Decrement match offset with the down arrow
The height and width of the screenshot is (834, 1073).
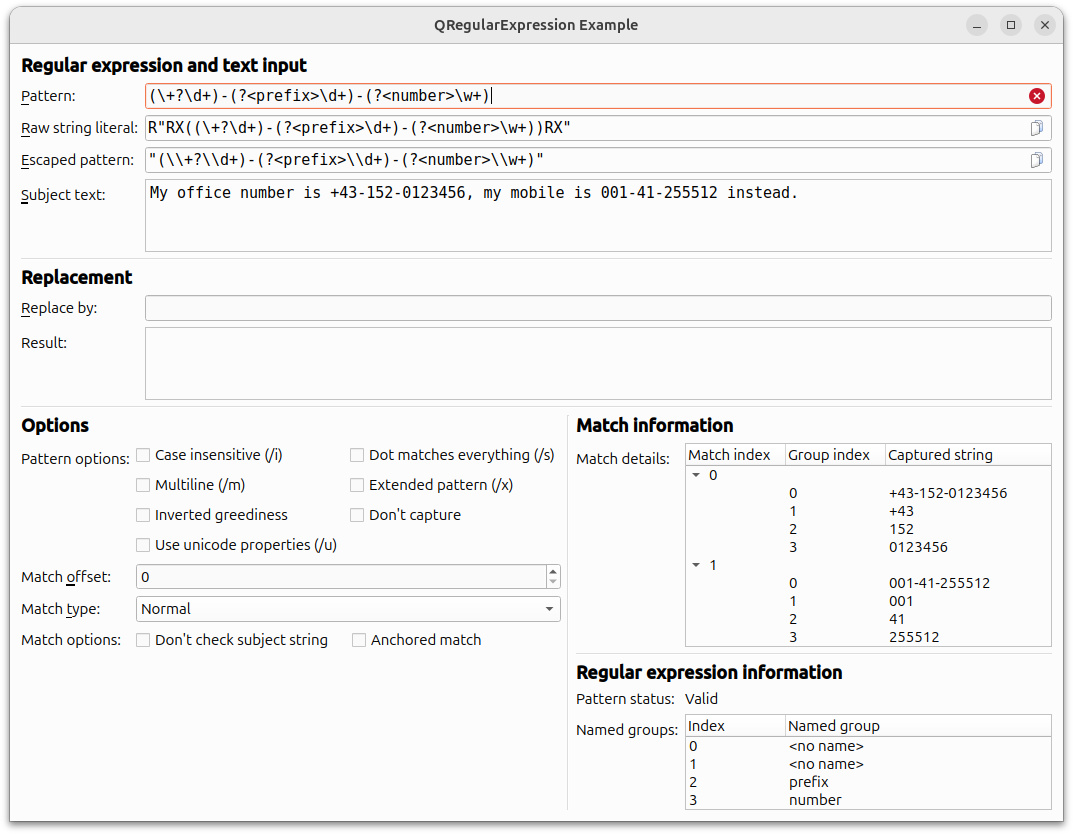coord(552,582)
